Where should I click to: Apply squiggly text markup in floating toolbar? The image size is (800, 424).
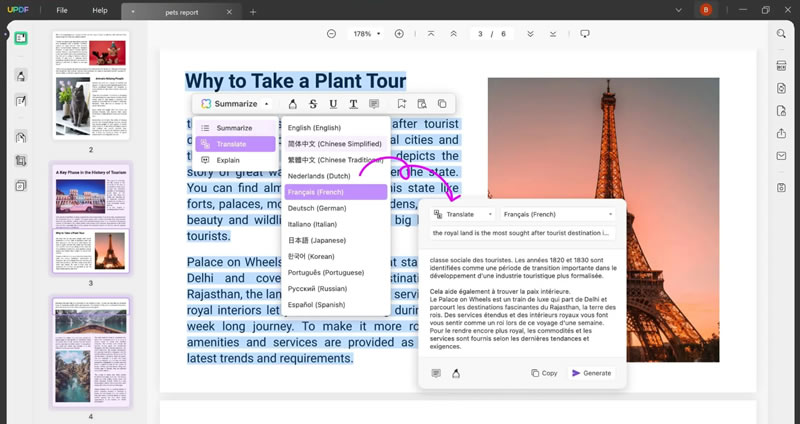coord(353,104)
